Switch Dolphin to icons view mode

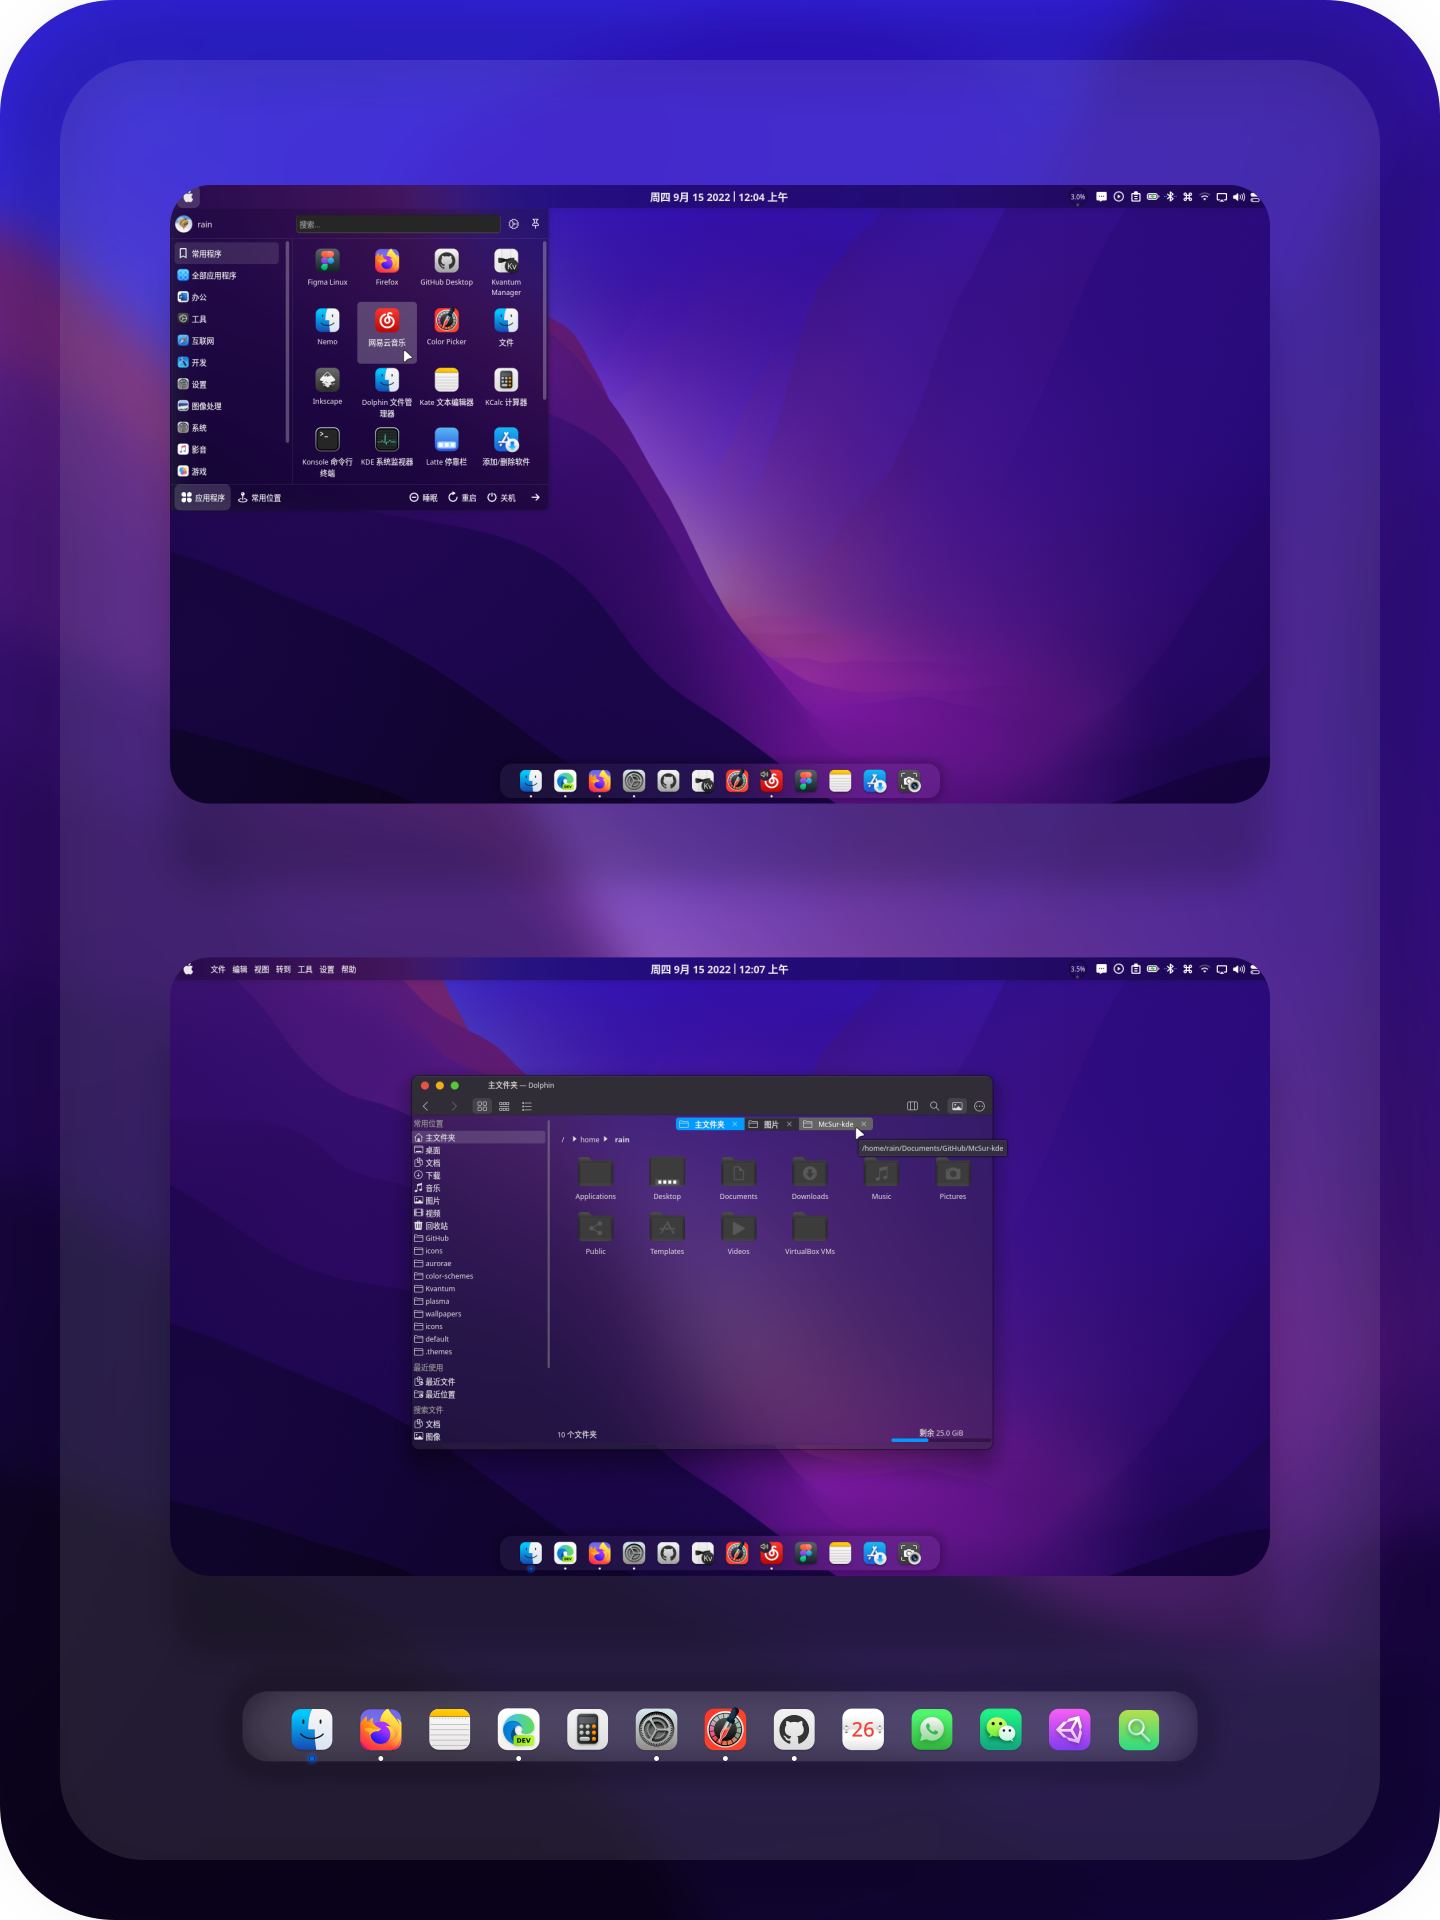[482, 1106]
